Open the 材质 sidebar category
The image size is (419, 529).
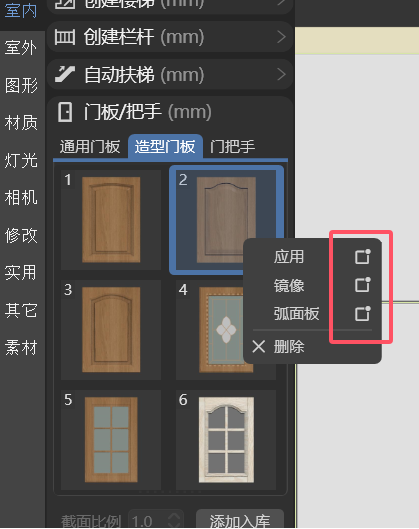[x=21, y=122]
